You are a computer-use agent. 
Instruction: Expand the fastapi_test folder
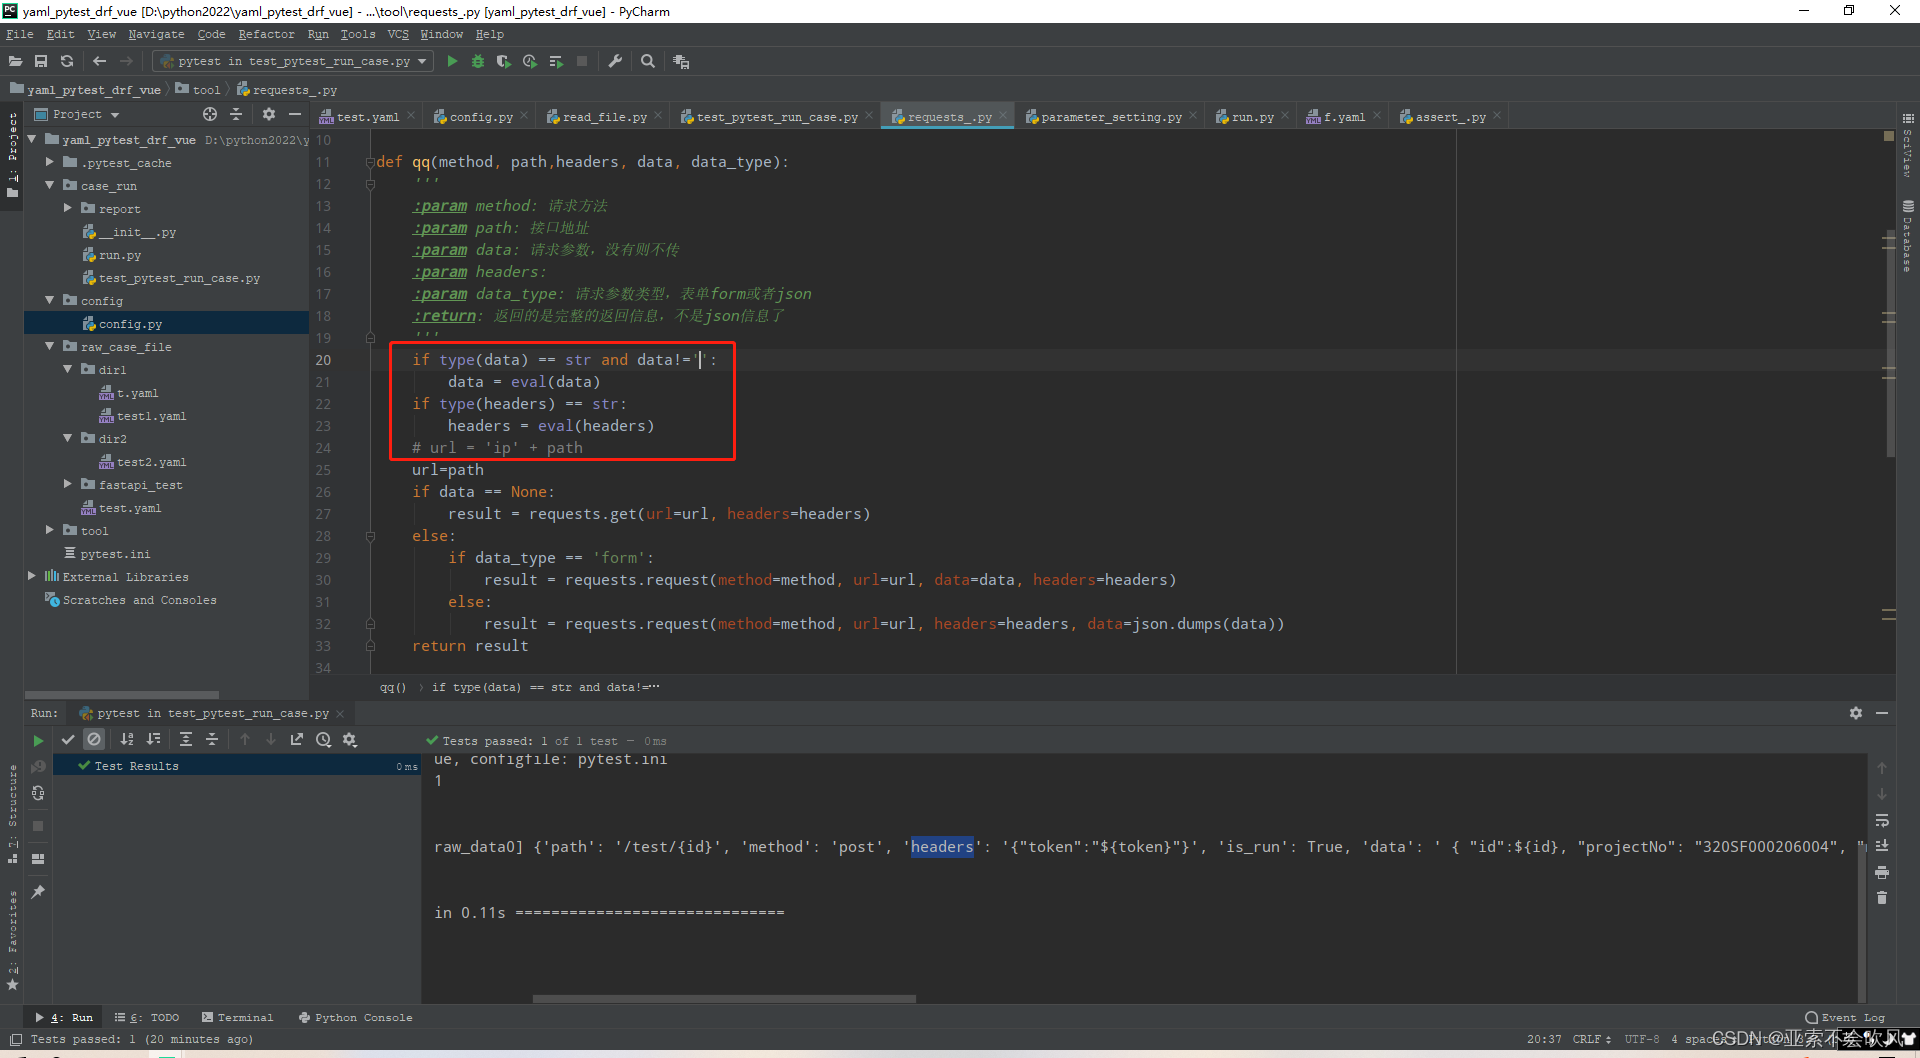(68, 484)
